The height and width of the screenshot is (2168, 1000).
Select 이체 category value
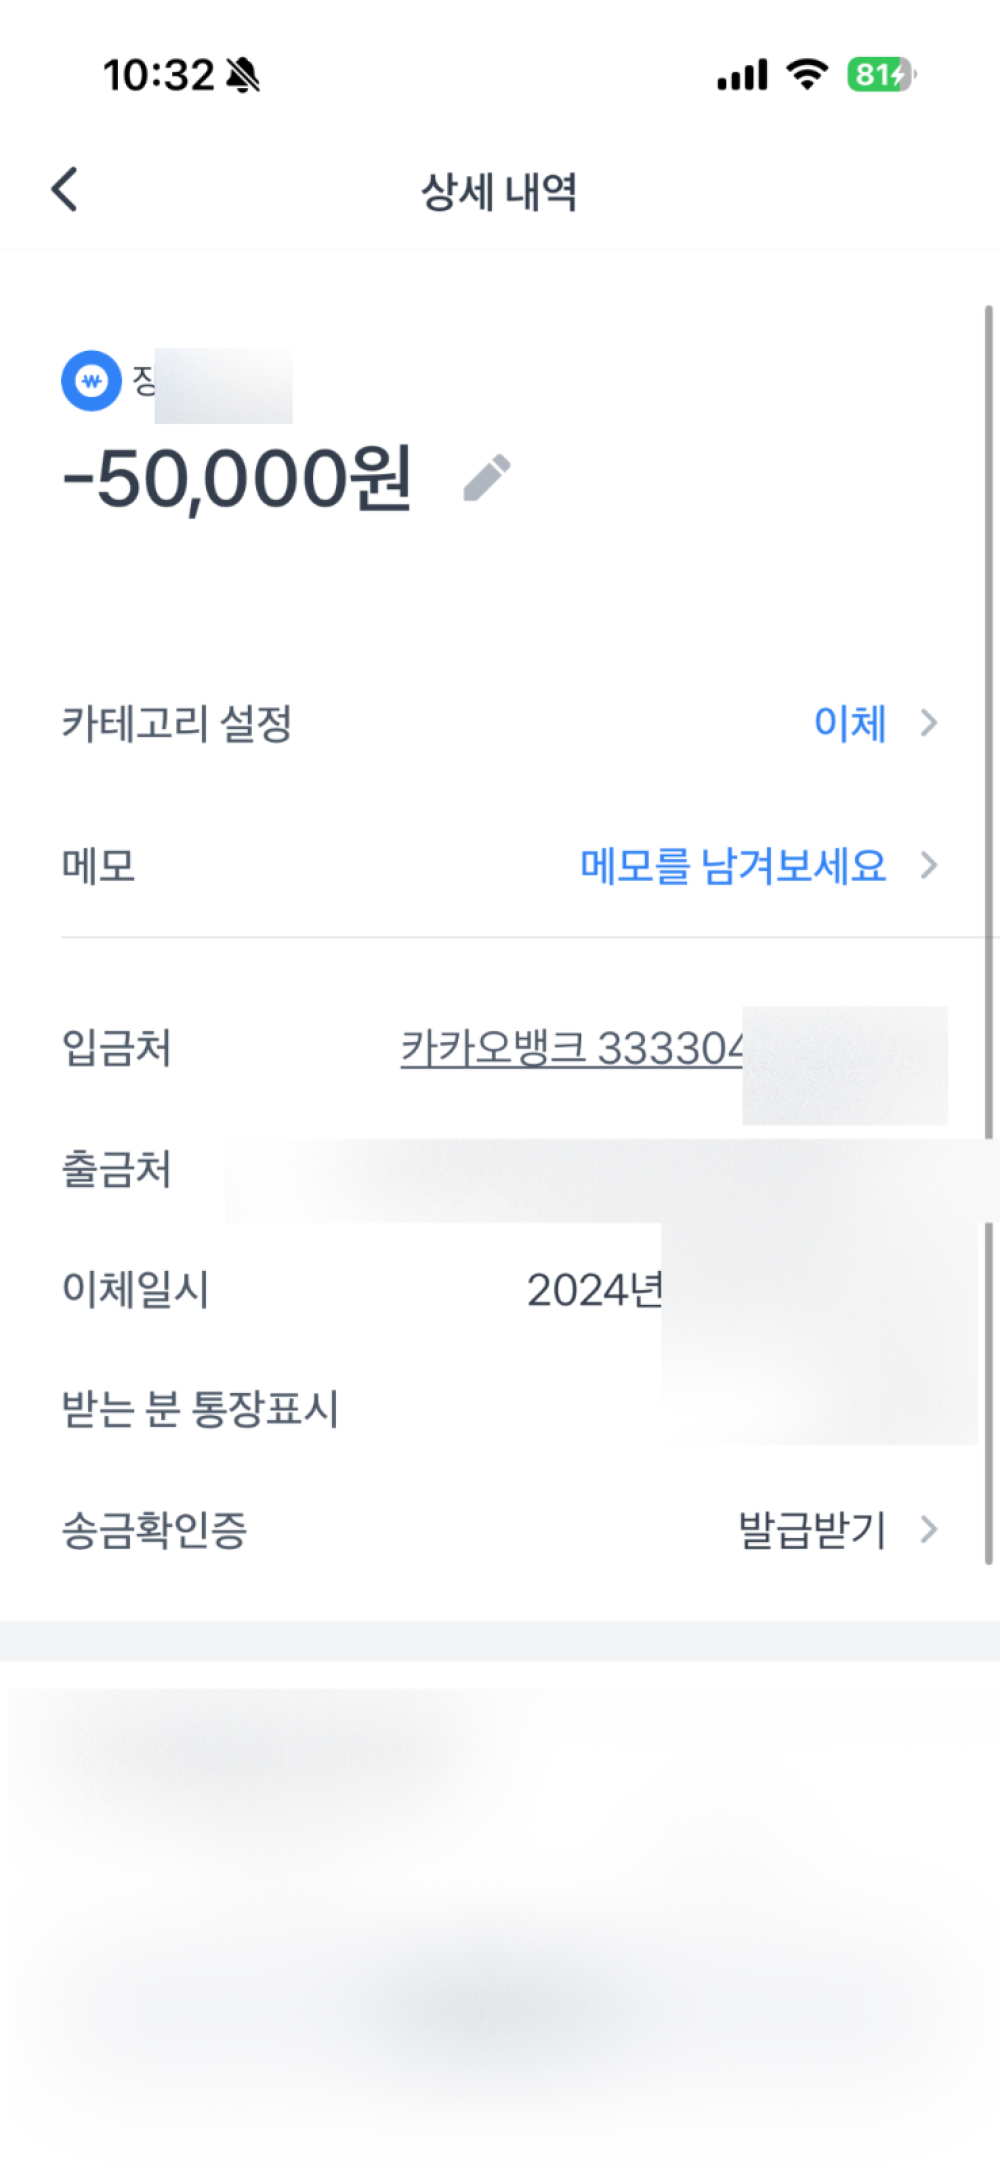(850, 722)
